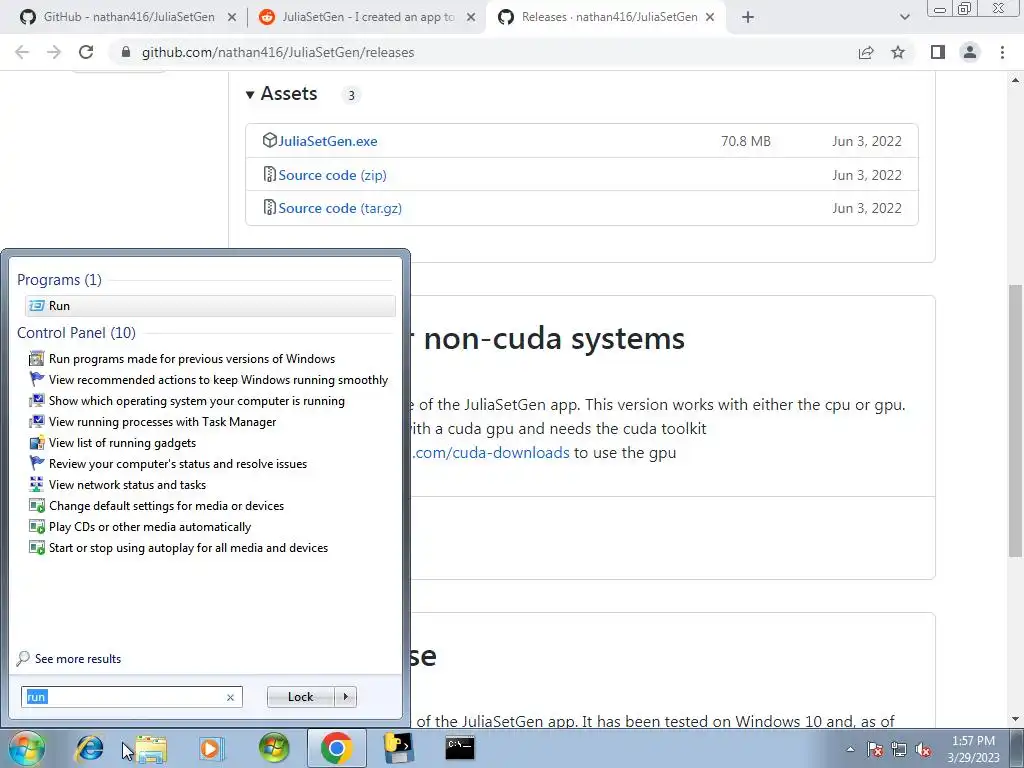Bookmark this page with the star
The height and width of the screenshot is (768, 1024).
coord(898,52)
